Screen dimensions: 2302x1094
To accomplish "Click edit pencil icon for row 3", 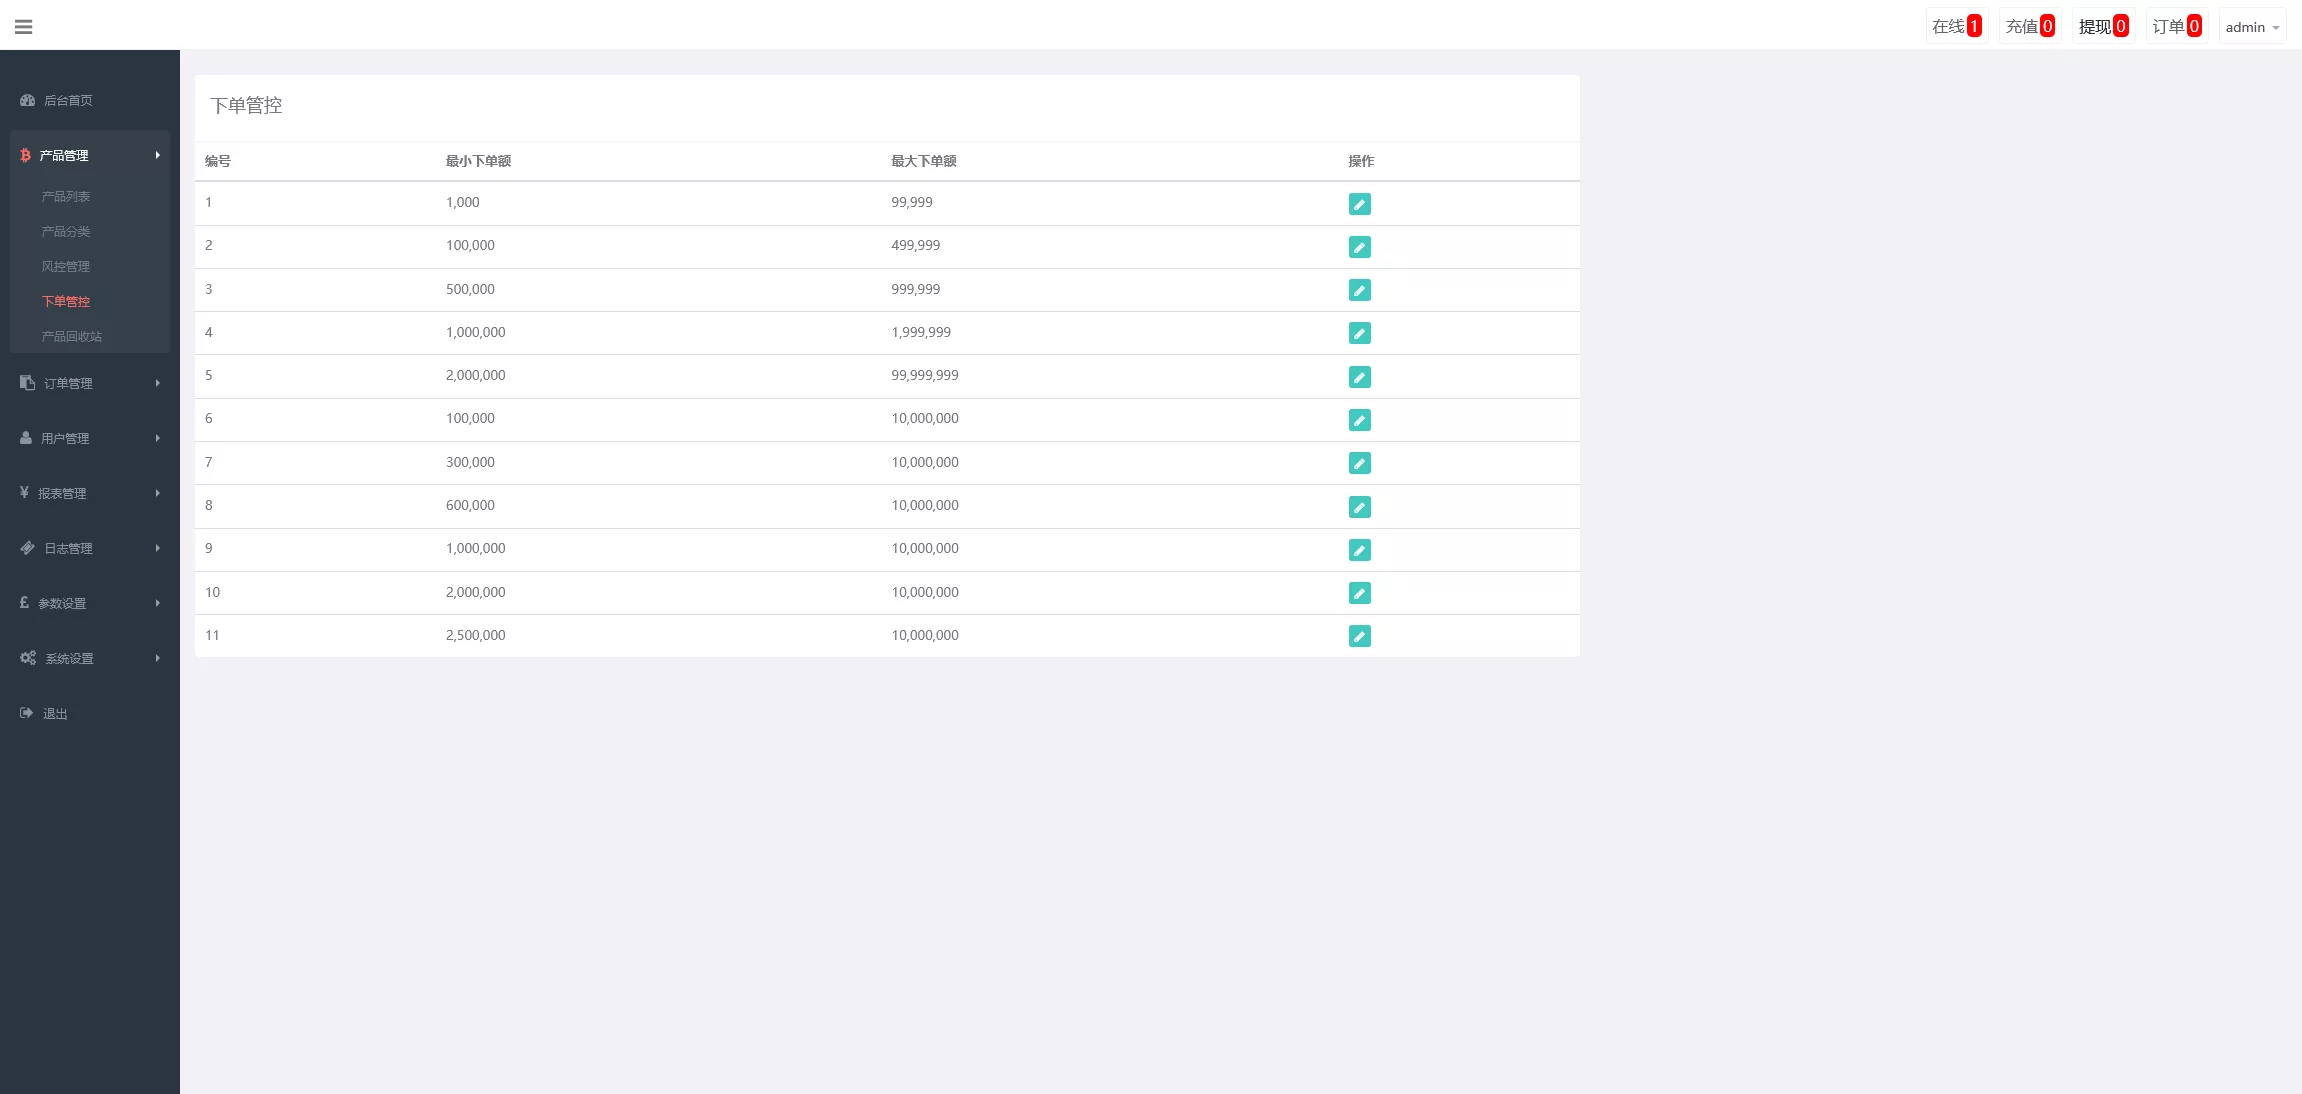I will [1359, 290].
